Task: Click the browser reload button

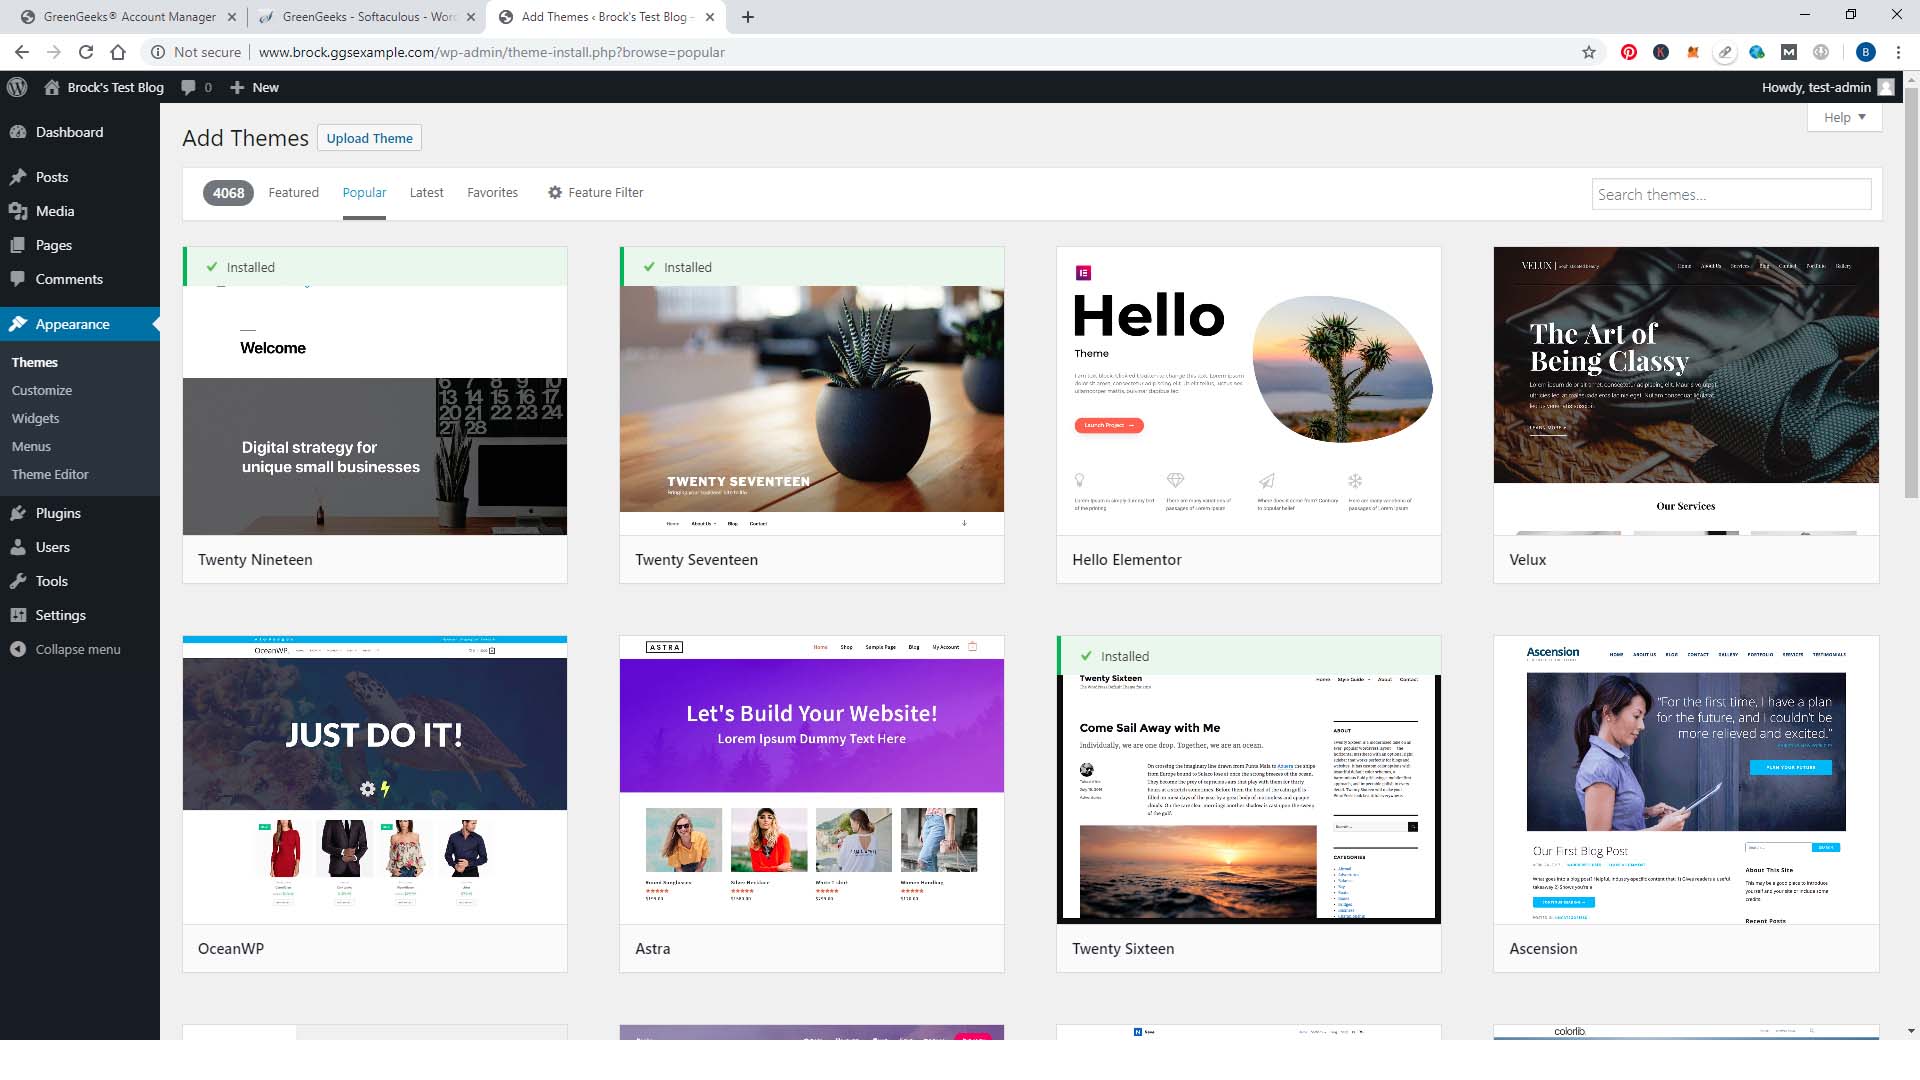Action: (86, 52)
